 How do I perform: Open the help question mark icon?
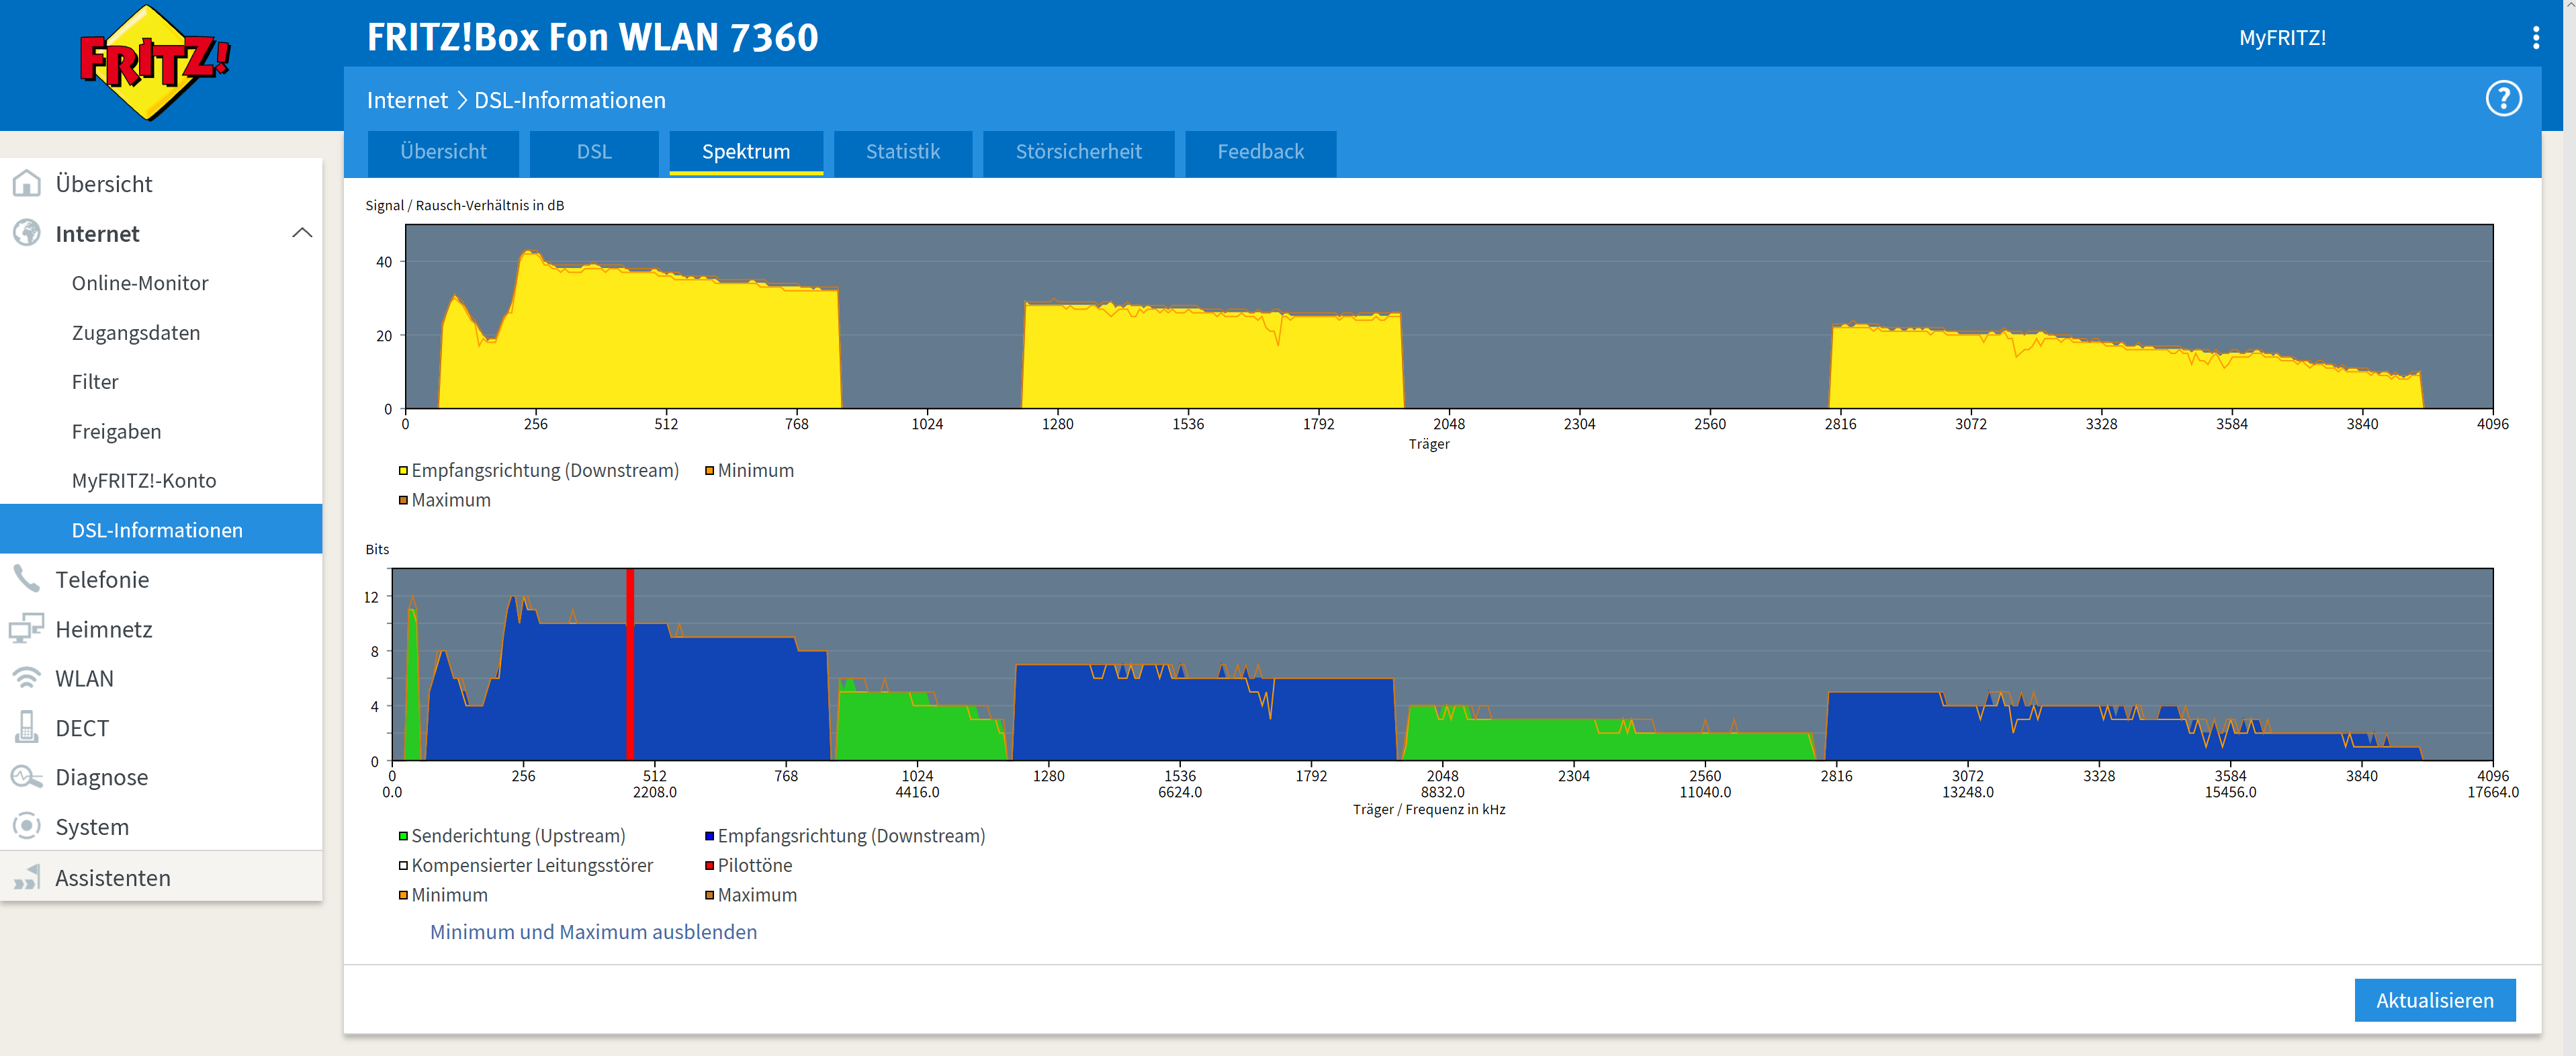pos(2503,99)
